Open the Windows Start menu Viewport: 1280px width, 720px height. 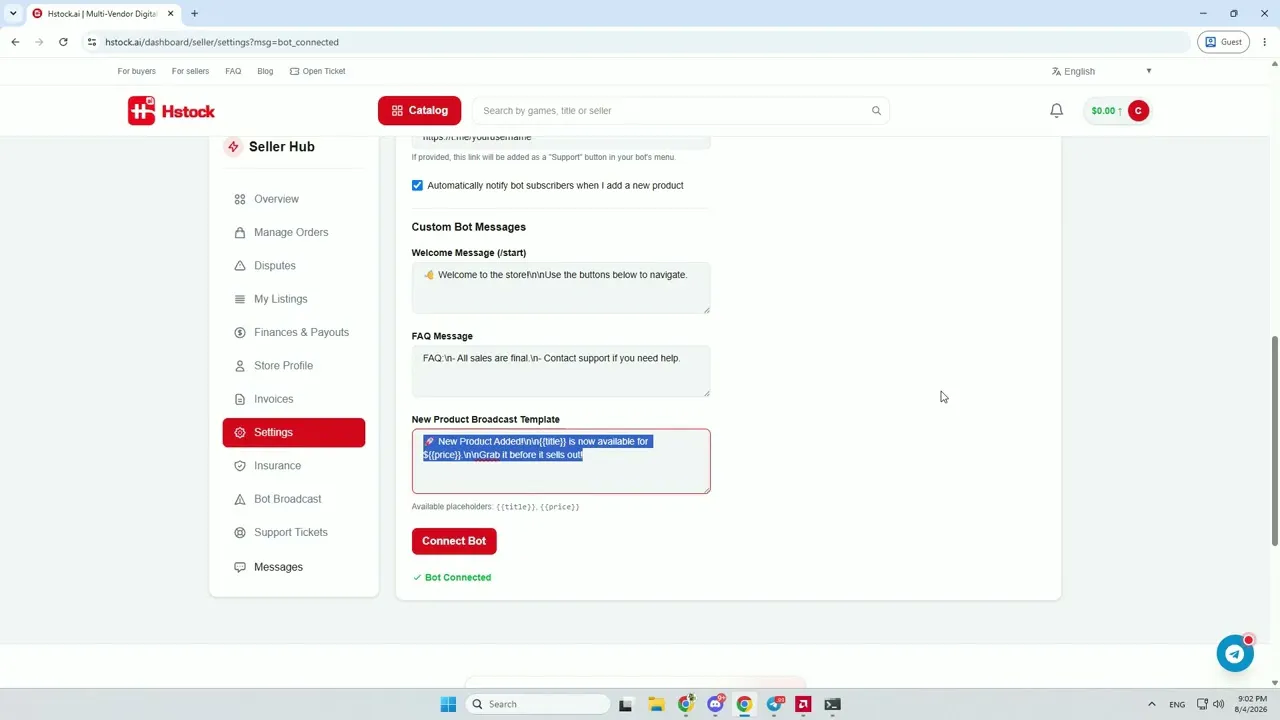point(448,704)
